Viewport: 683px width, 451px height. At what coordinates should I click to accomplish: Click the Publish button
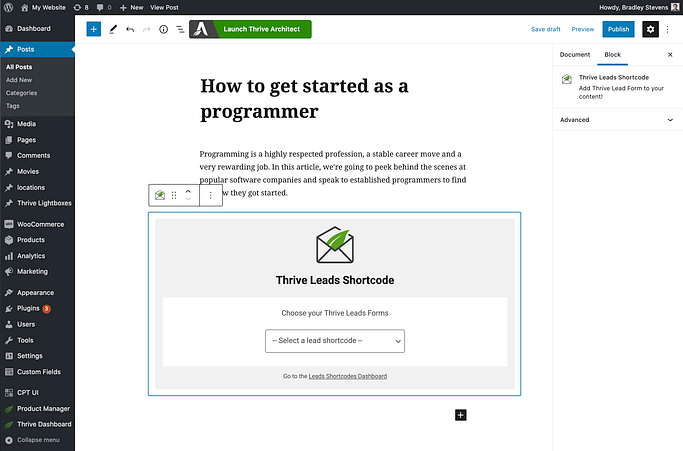coord(618,29)
